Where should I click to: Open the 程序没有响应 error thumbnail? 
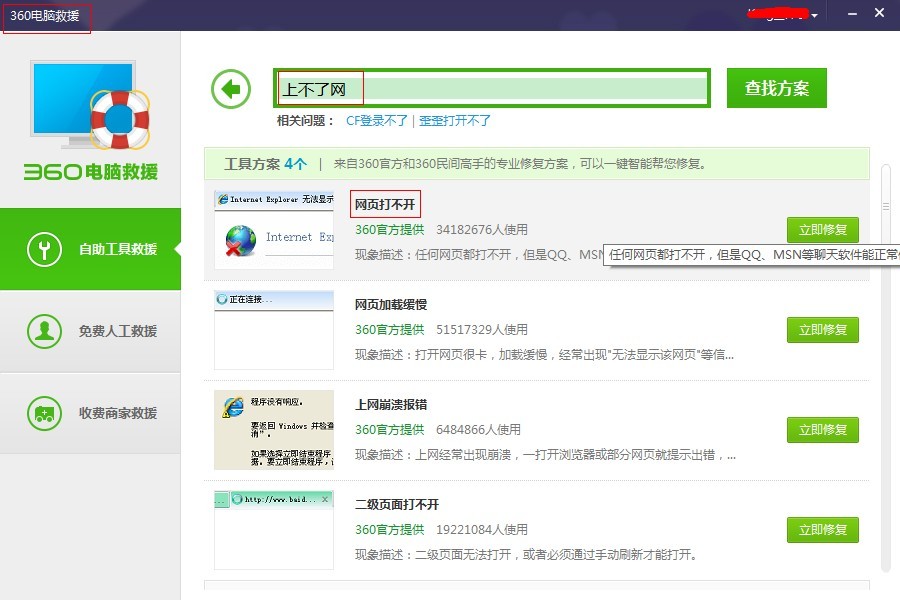click(x=274, y=429)
